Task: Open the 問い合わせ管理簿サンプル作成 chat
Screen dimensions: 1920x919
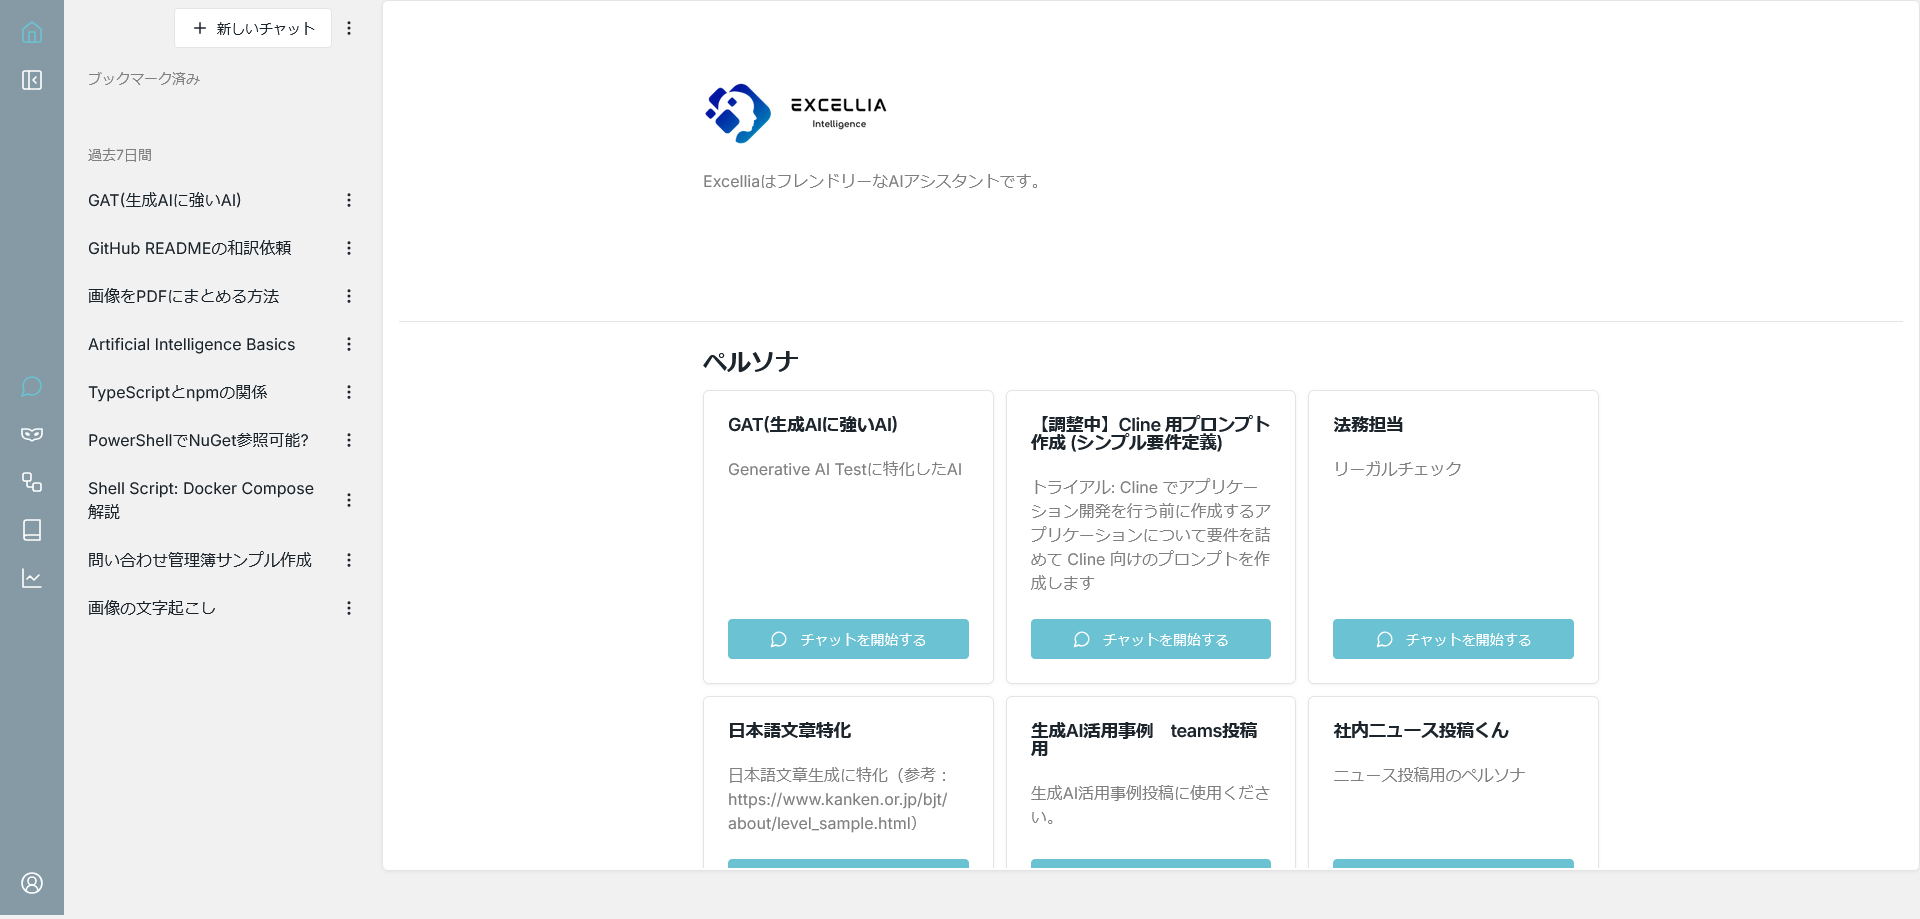Action: coord(200,560)
